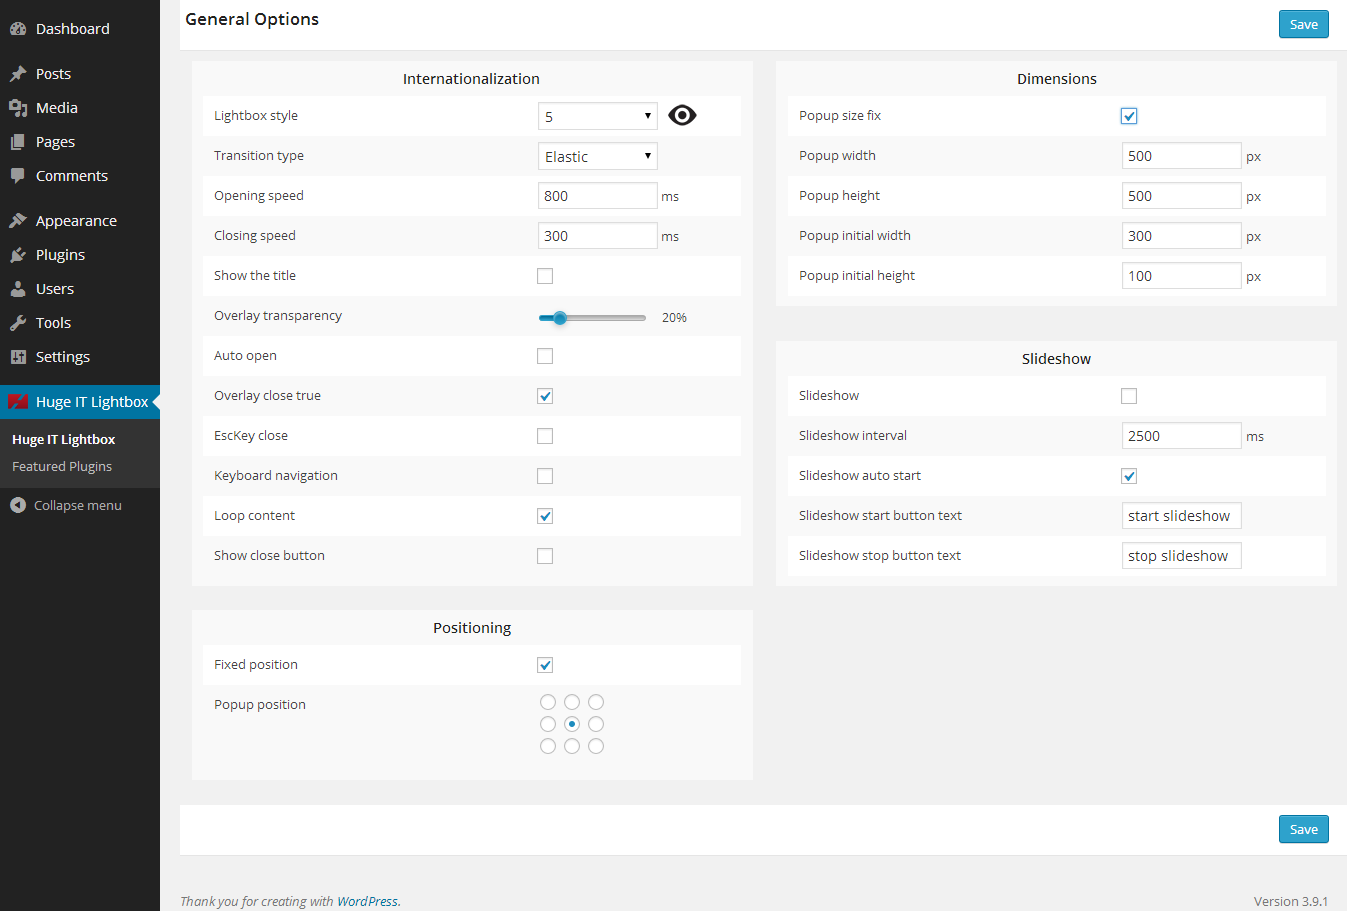The height and width of the screenshot is (911, 1347).
Task: Open the Lightbox style dropdown
Action: click(x=598, y=116)
